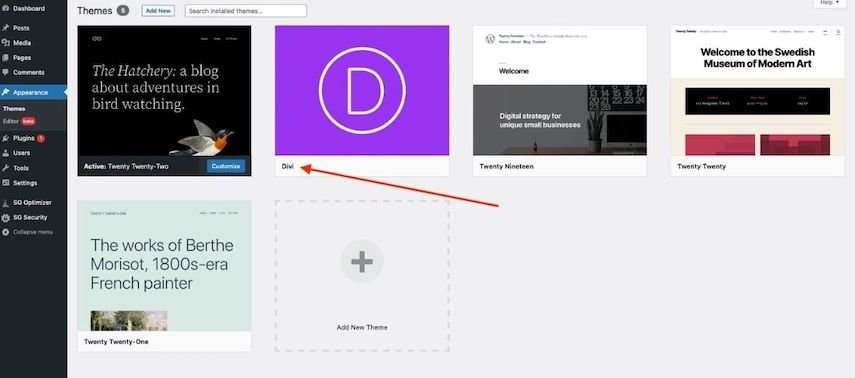Open the SG Optimizer menu
Viewport: 855px width, 378px height.
point(33,202)
